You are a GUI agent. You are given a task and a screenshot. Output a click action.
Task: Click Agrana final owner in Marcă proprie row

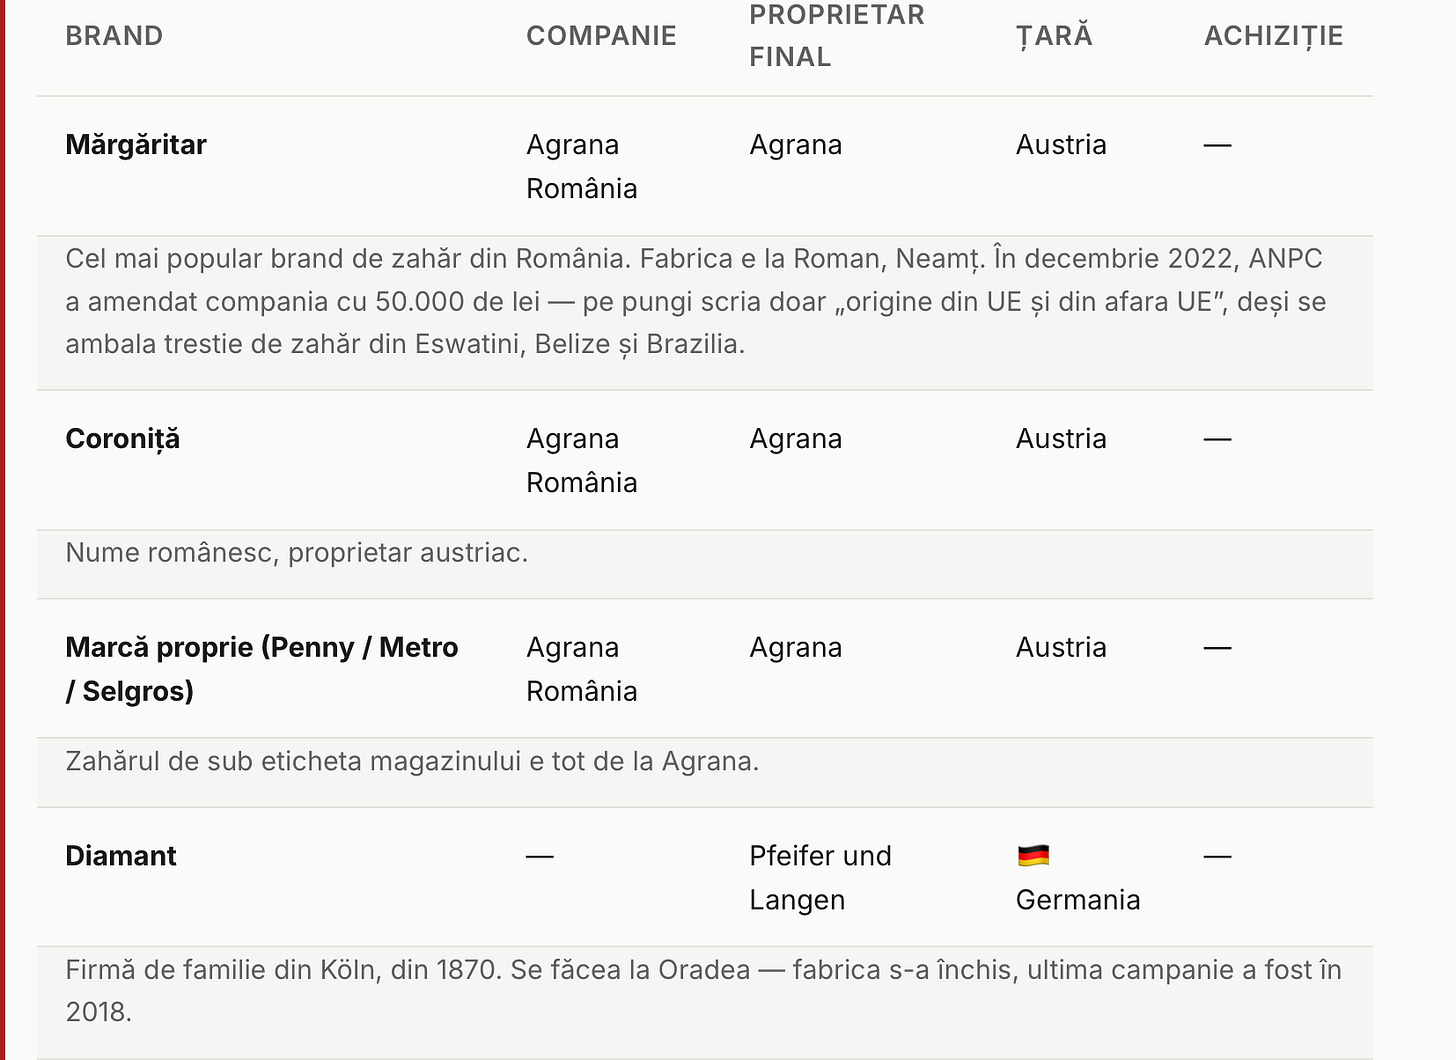[796, 648]
